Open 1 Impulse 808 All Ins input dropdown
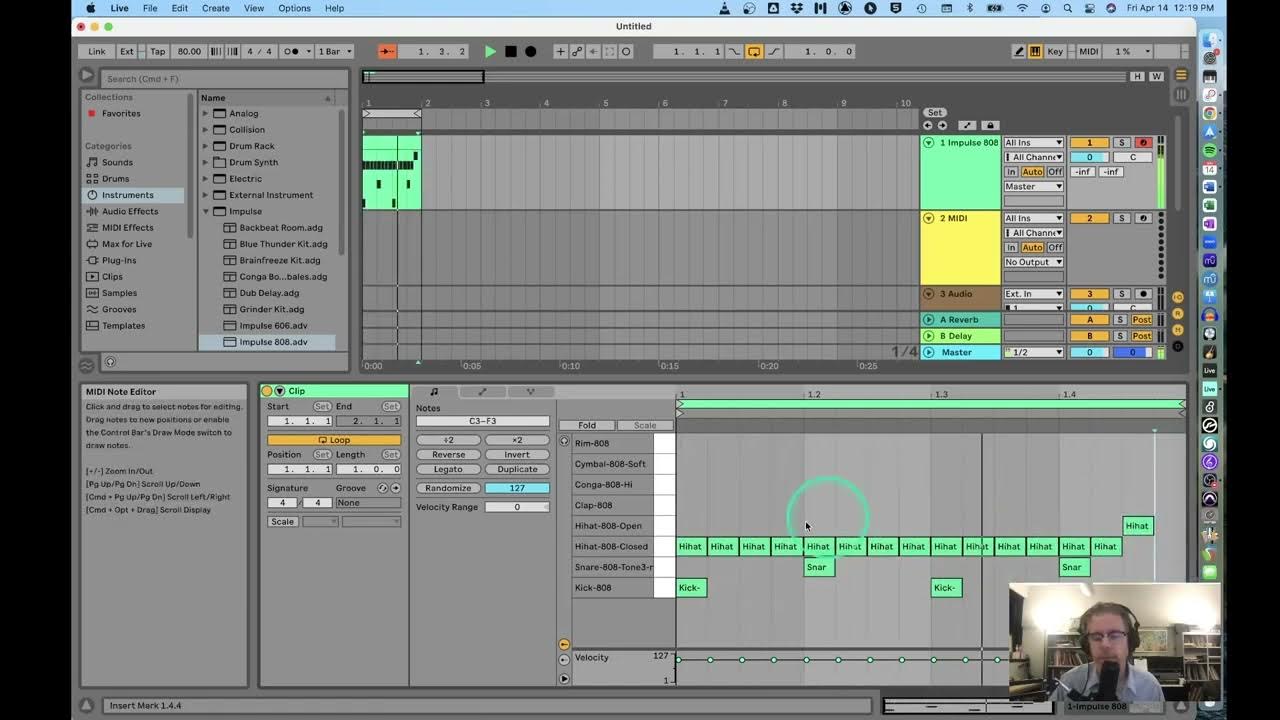Image resolution: width=1280 pixels, height=720 pixels. click(1034, 143)
